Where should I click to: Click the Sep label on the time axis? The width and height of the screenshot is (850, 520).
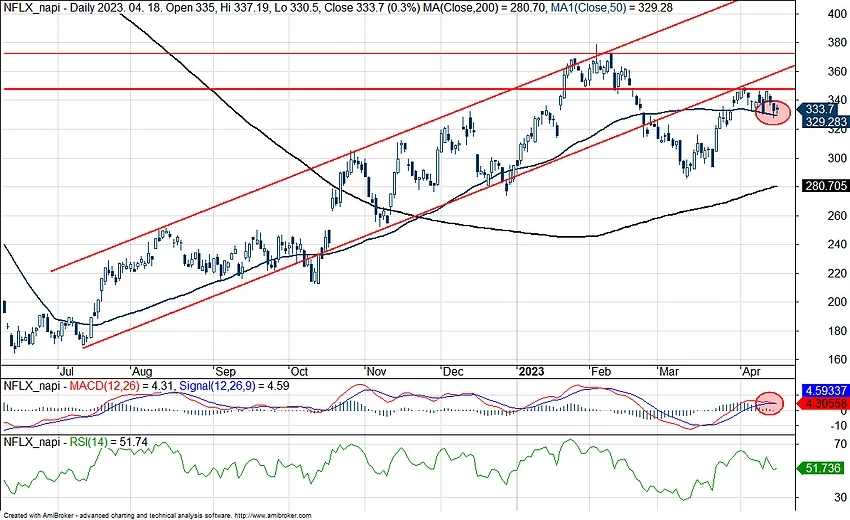226,372
